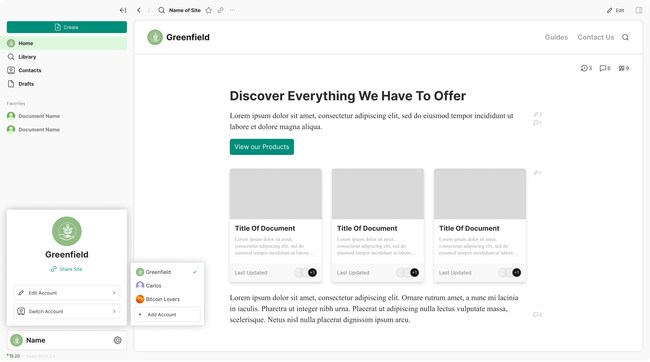This screenshot has height=362, width=650.
Task: Expand the Switch Account row
Action: (x=67, y=311)
